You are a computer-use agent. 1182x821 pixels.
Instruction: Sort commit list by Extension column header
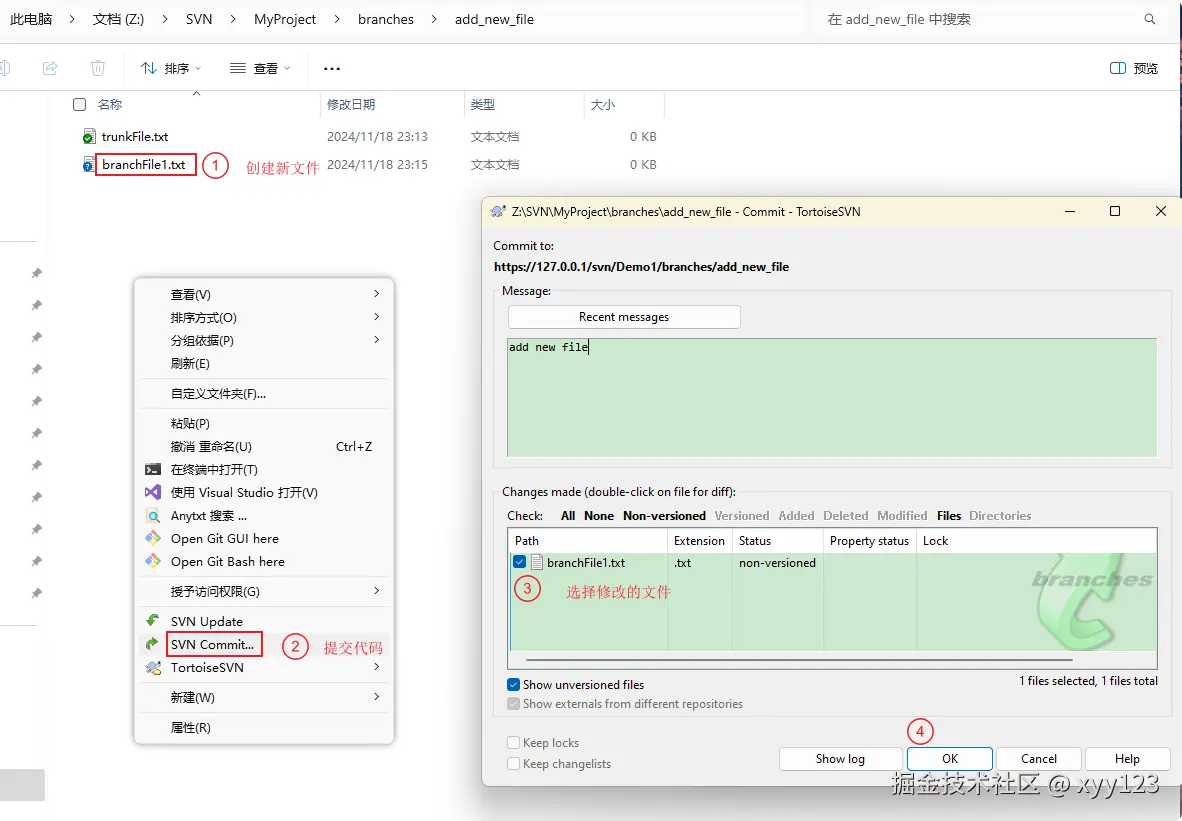[x=700, y=541]
